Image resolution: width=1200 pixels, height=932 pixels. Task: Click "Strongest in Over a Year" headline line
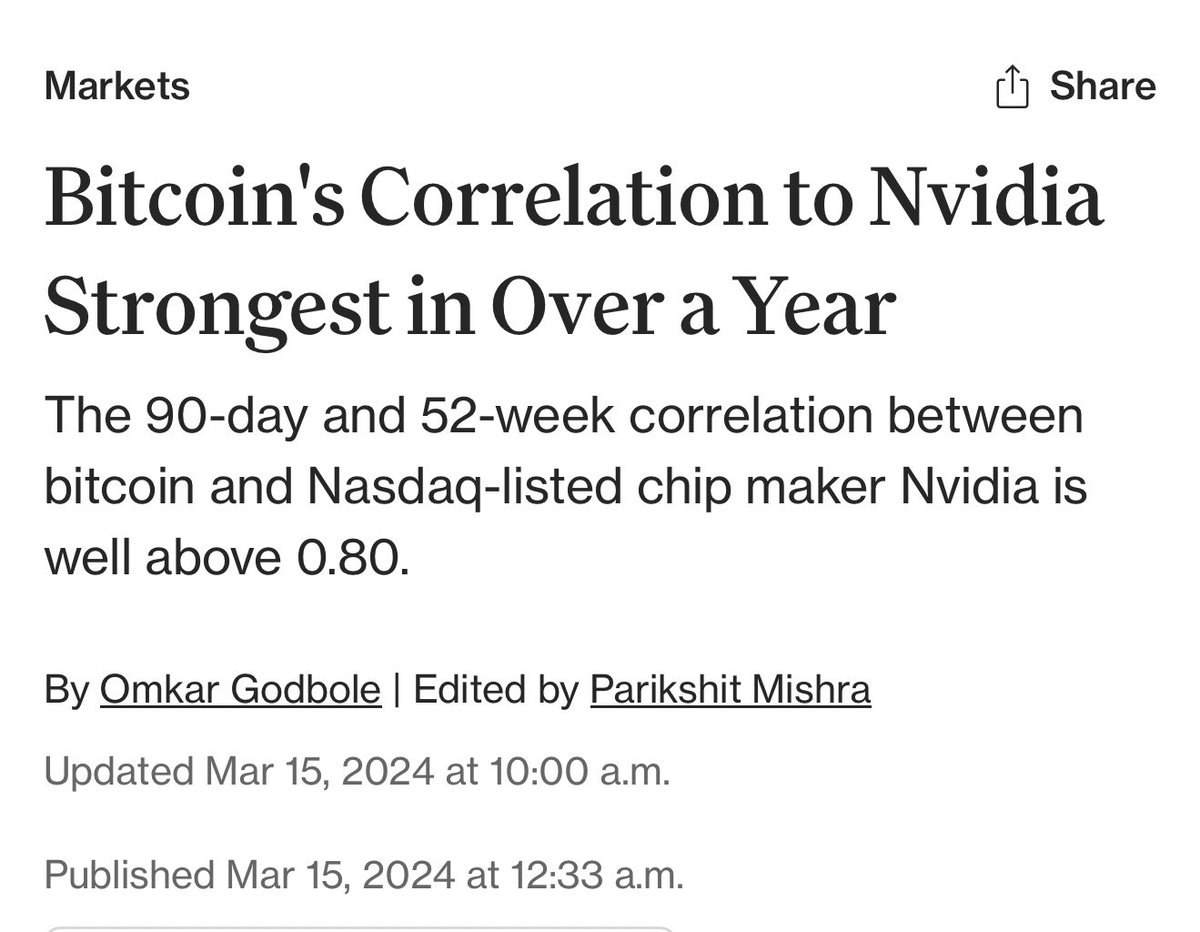click(x=468, y=307)
